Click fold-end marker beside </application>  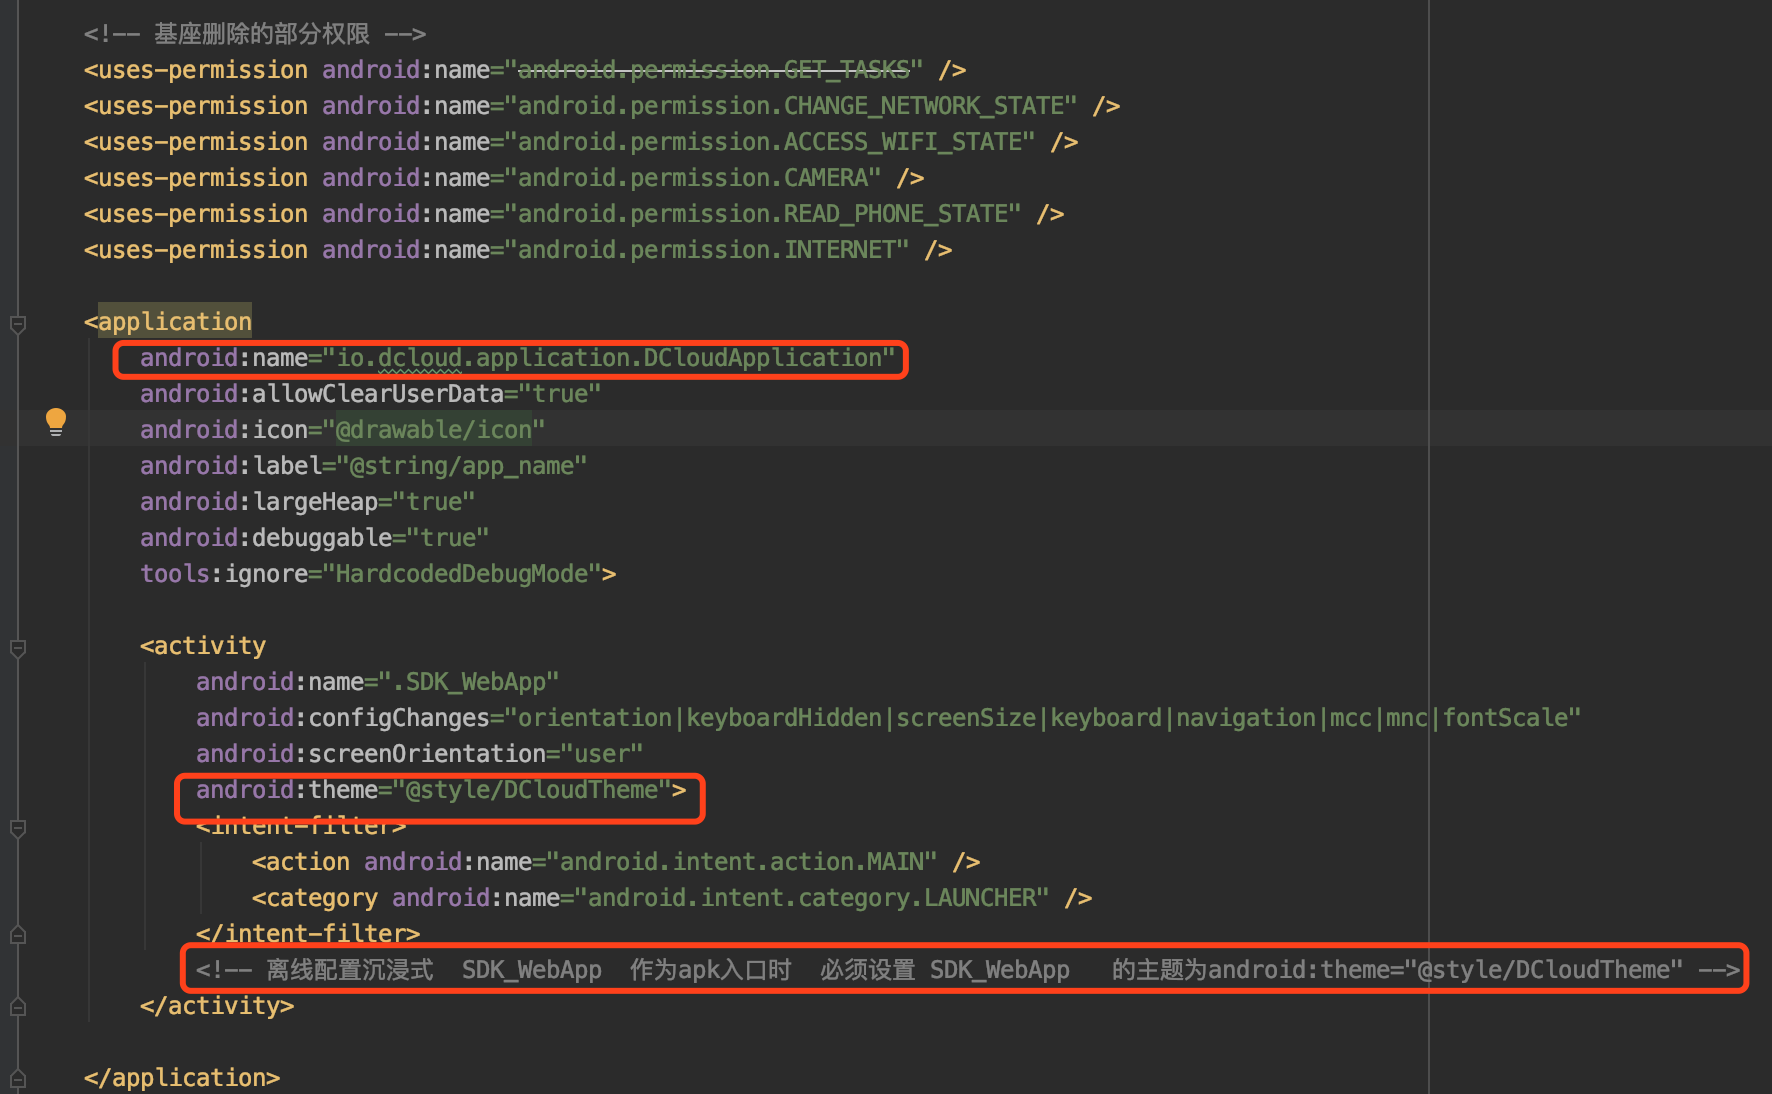pos(18,1079)
